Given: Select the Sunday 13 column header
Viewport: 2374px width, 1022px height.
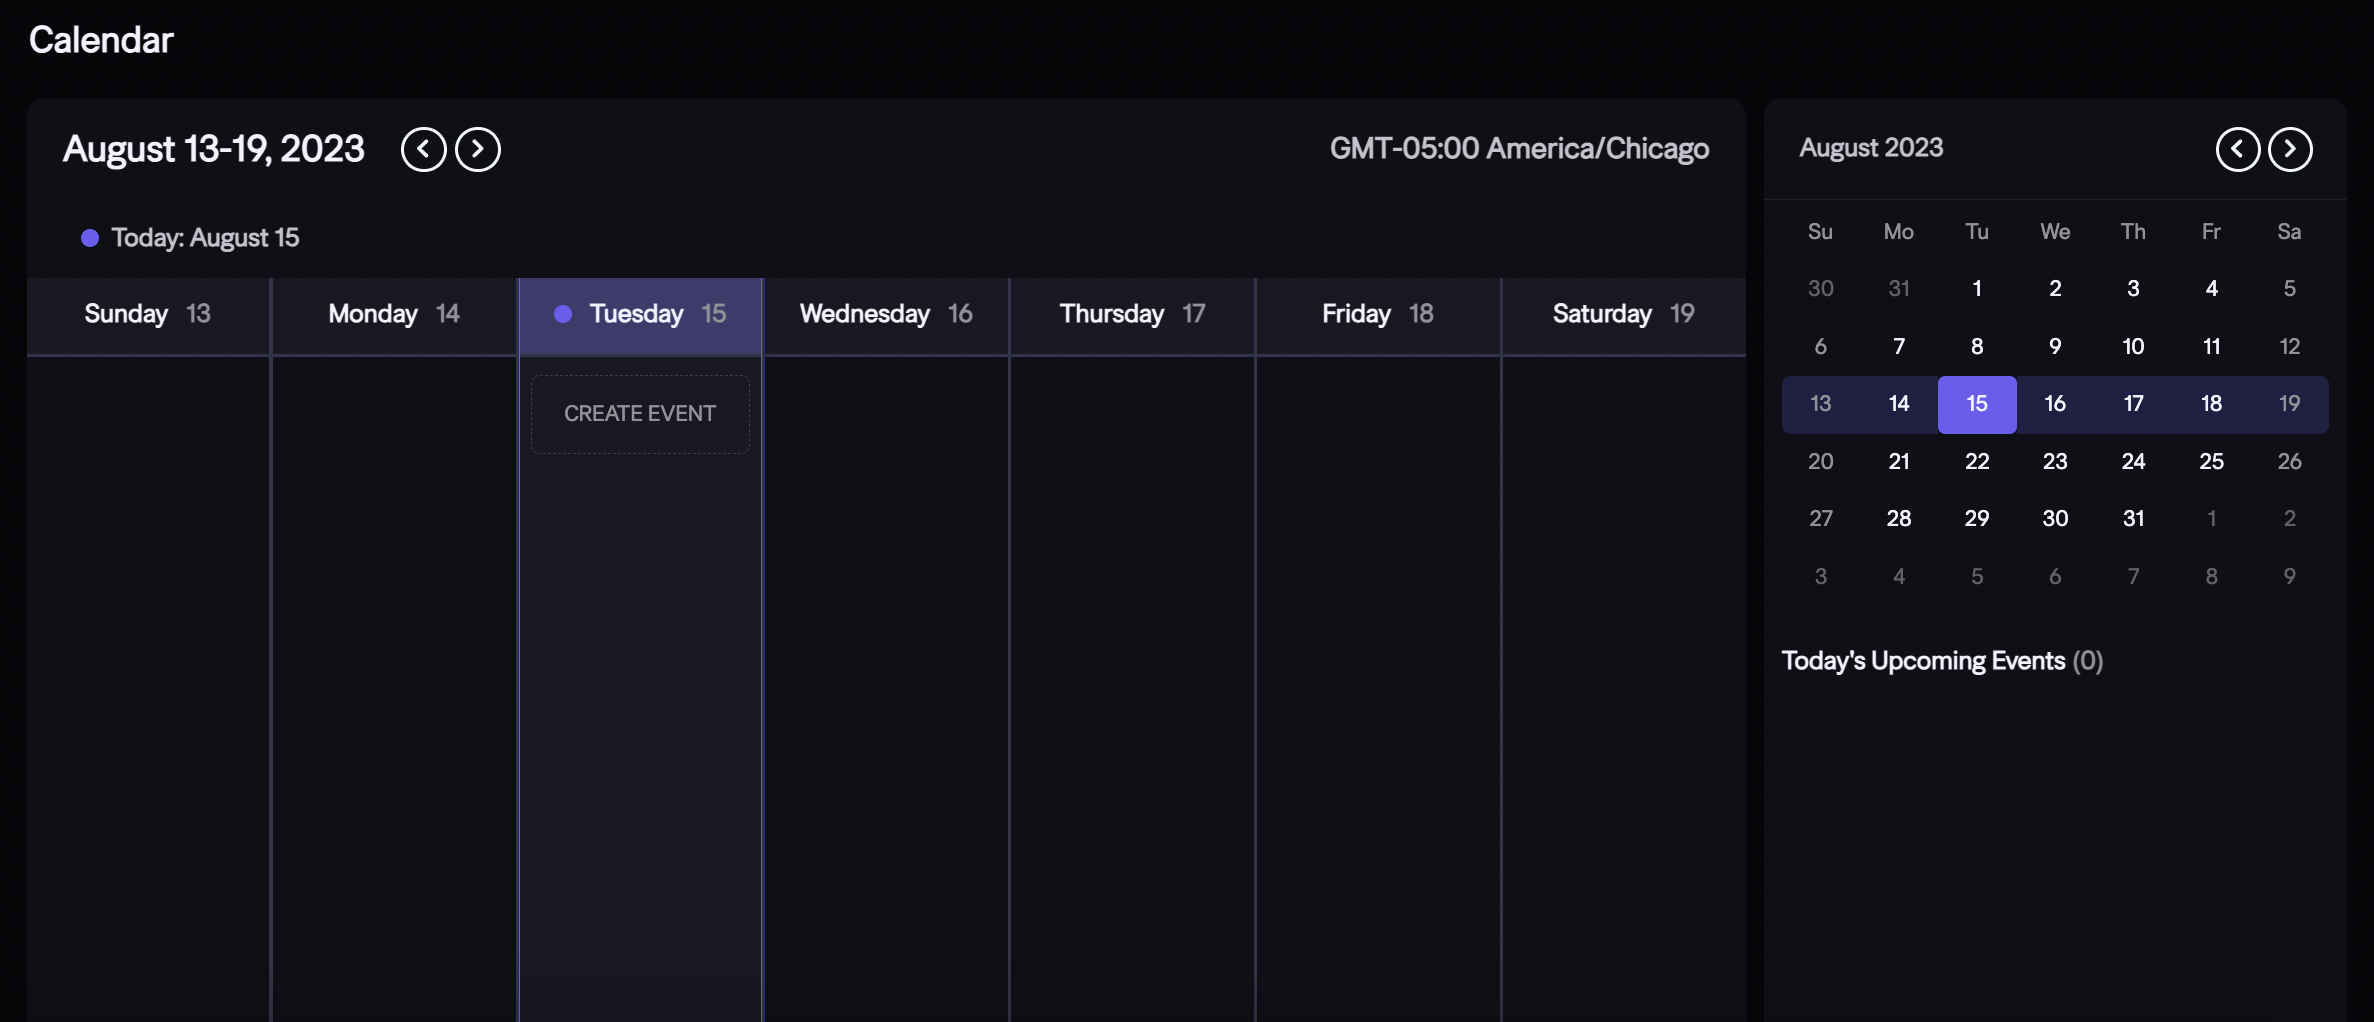Looking at the screenshot, I should point(148,315).
